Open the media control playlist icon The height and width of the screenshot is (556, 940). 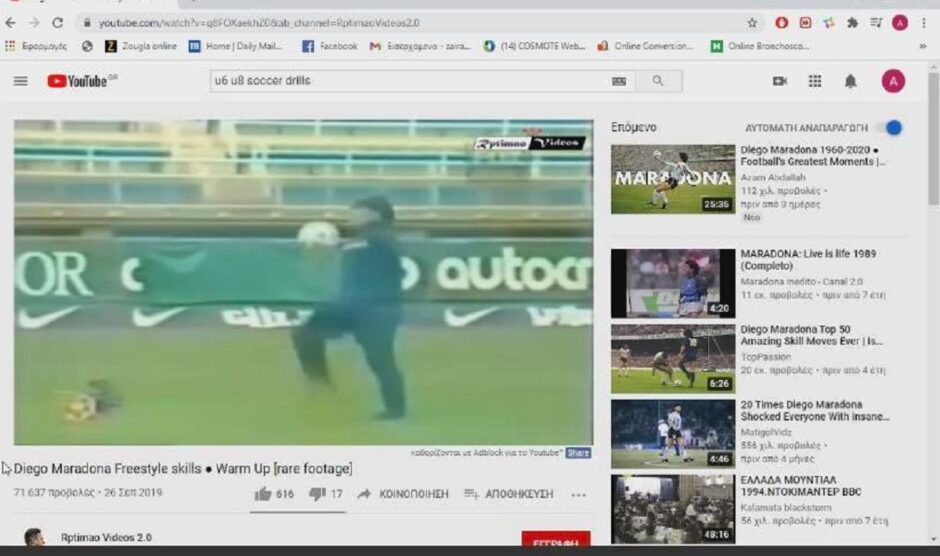point(876,23)
